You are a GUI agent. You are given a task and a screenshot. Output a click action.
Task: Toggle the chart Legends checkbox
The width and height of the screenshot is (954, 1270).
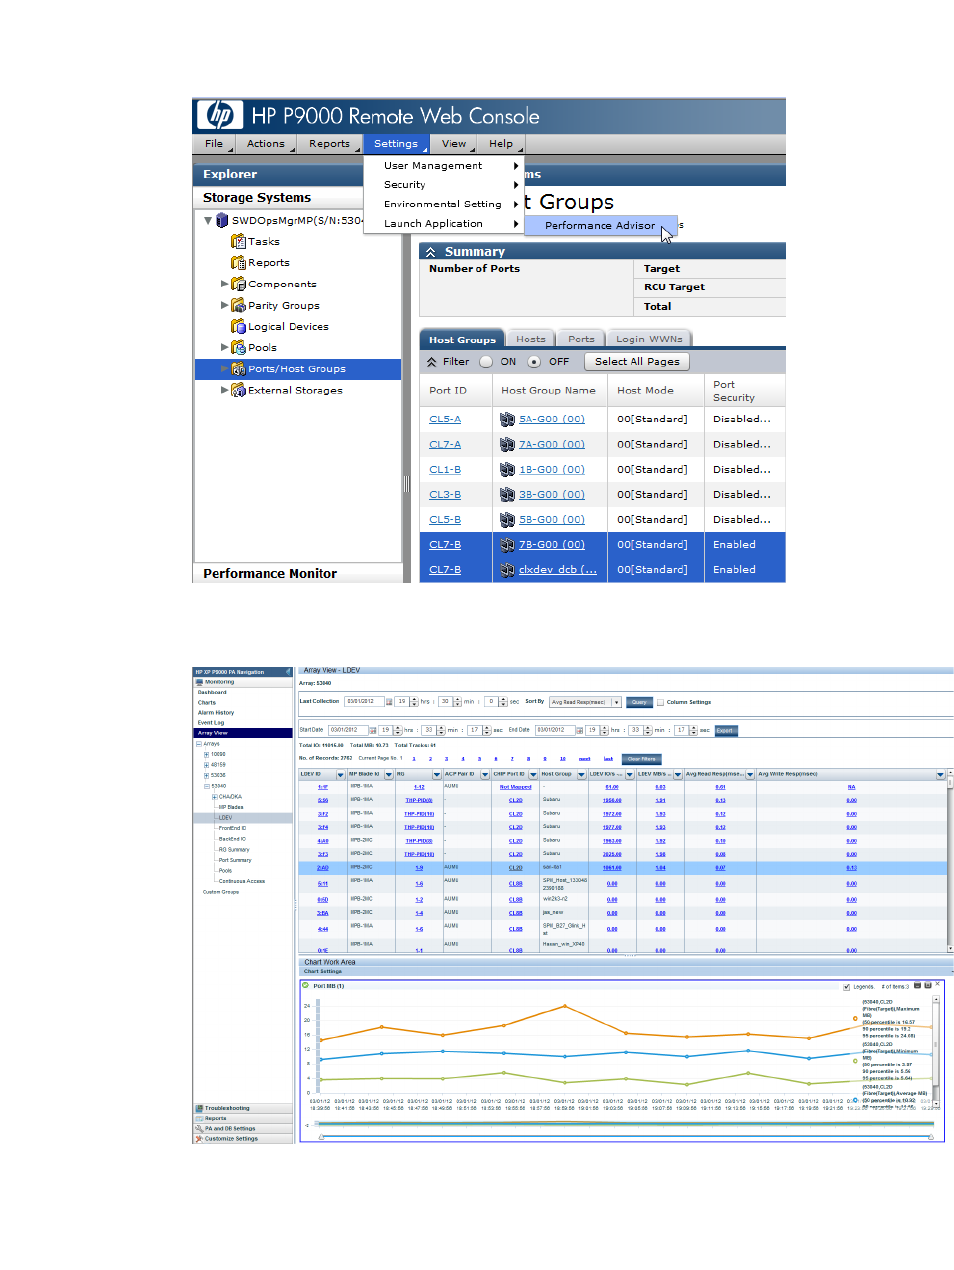[x=847, y=987]
